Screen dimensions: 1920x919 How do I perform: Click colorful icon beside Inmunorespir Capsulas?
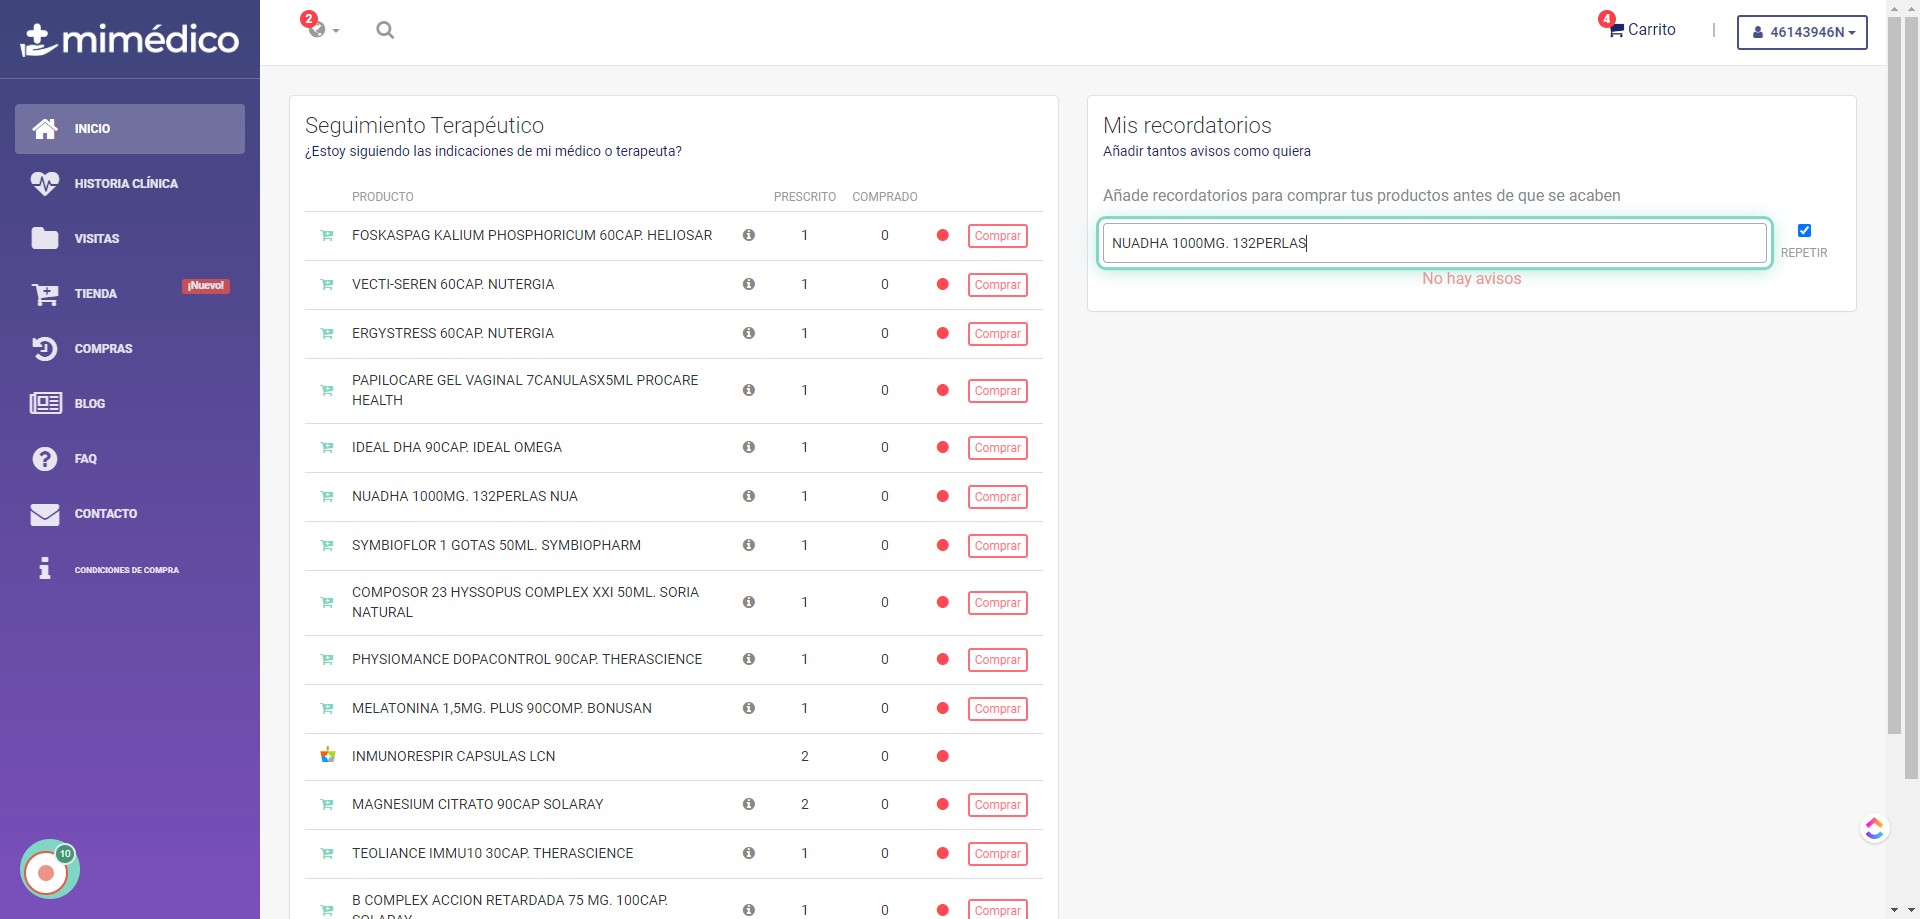(x=327, y=755)
